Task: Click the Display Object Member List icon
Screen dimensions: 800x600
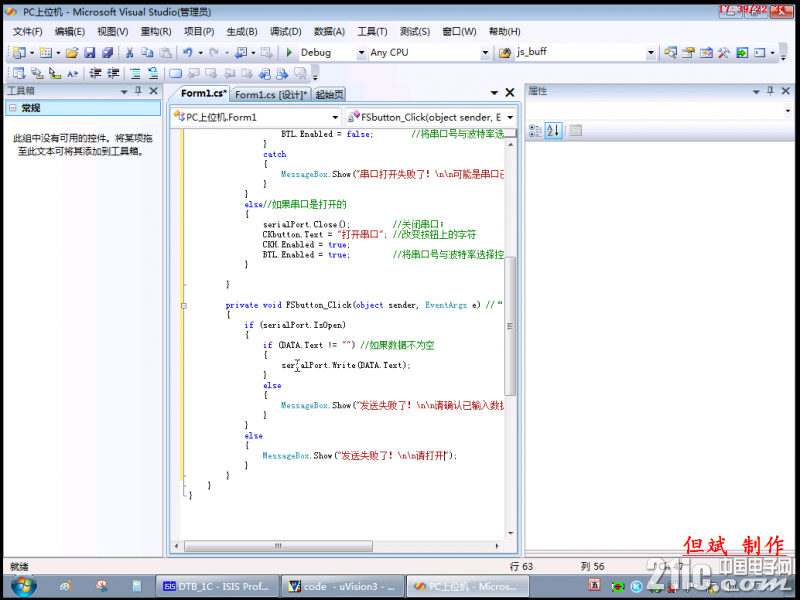Action: (x=19, y=73)
